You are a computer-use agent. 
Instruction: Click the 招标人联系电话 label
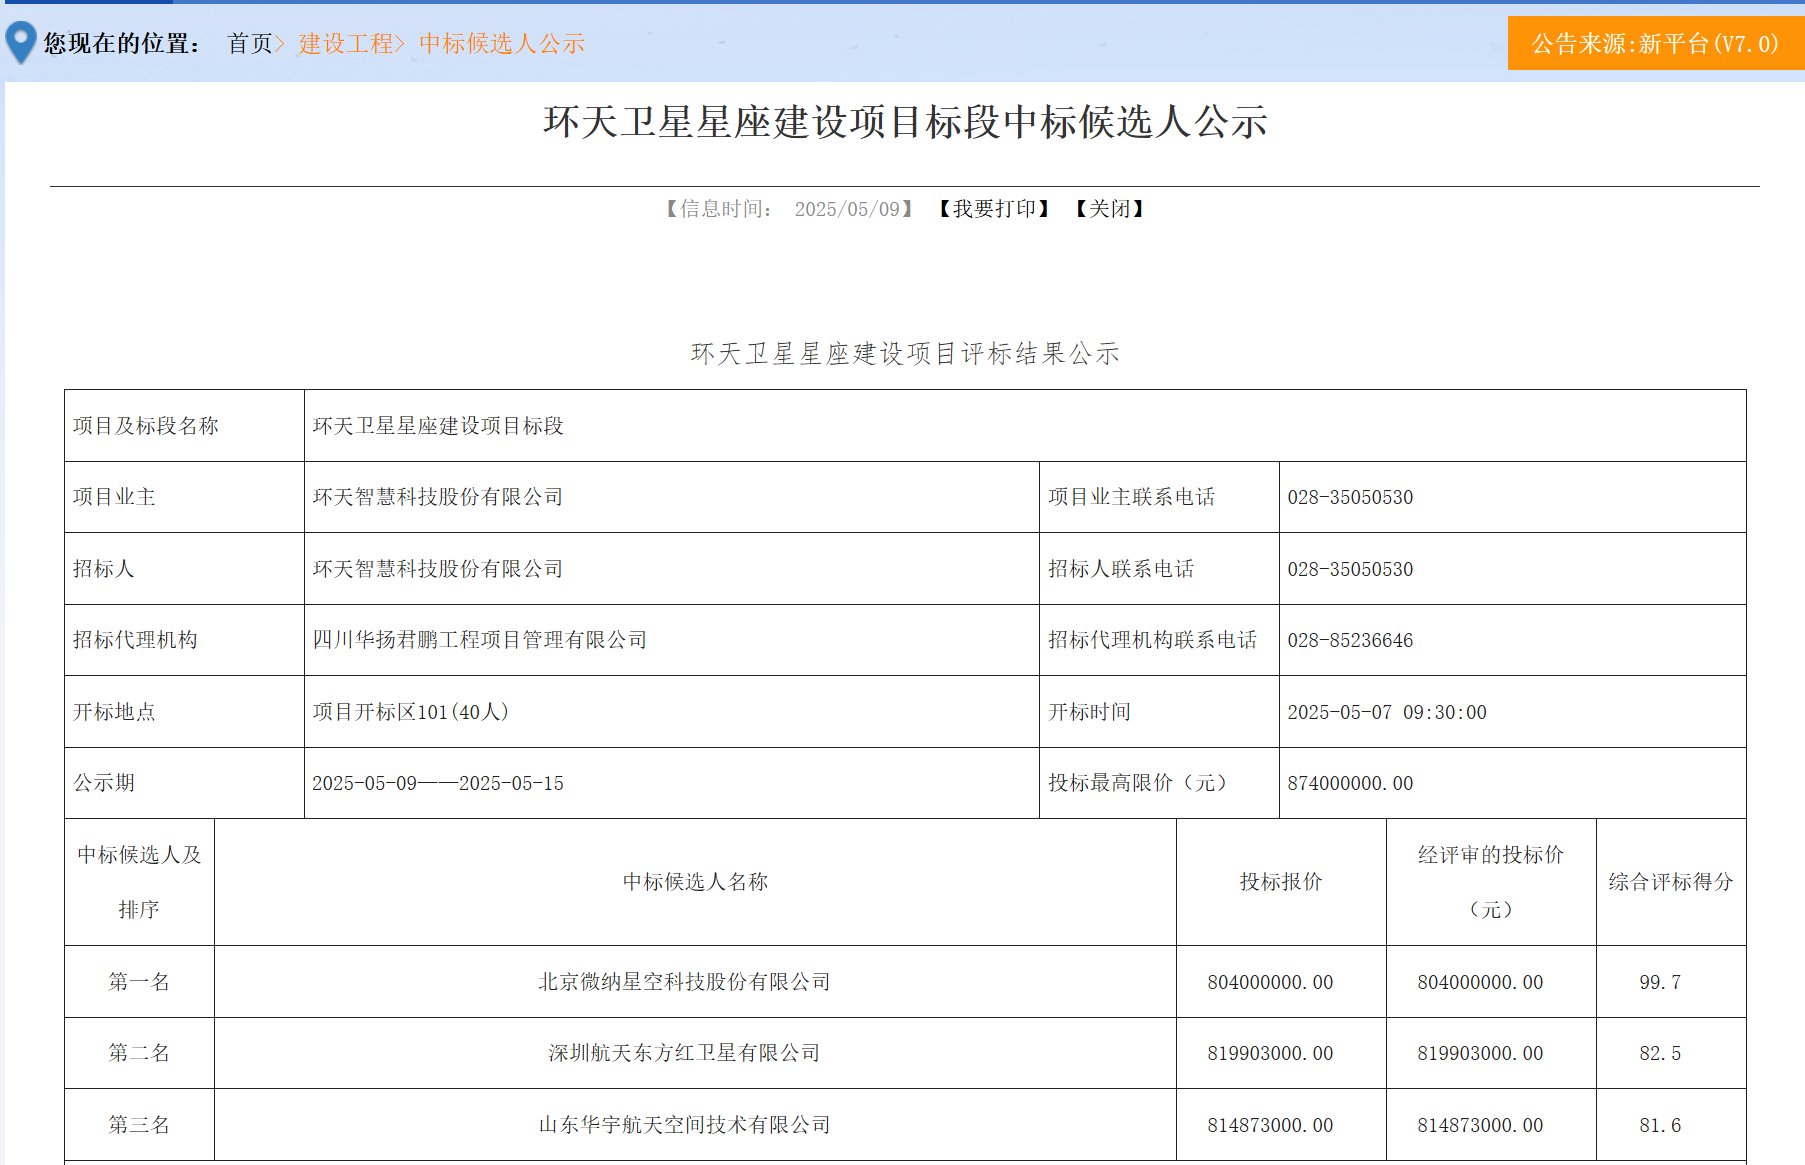(1121, 569)
